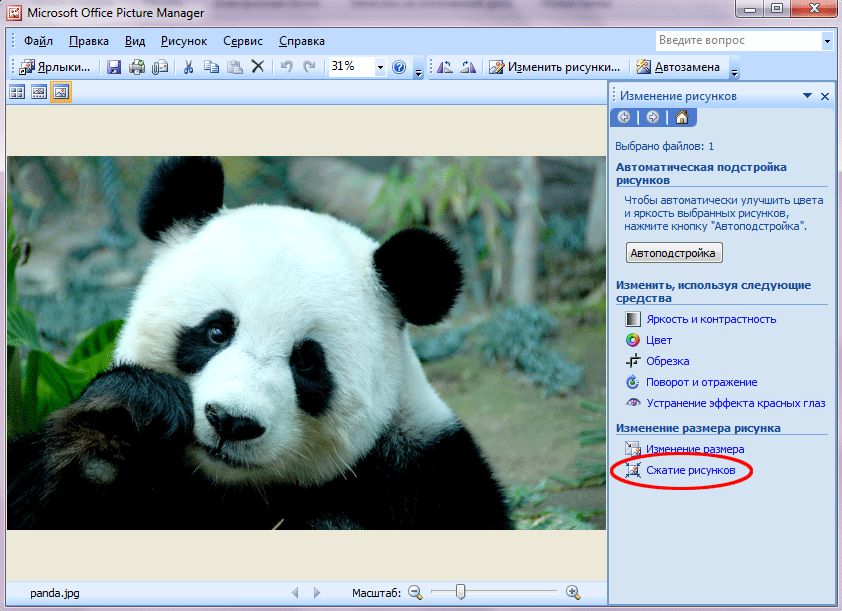
Task: Open help with the blue question mark icon
Action: (x=399, y=67)
